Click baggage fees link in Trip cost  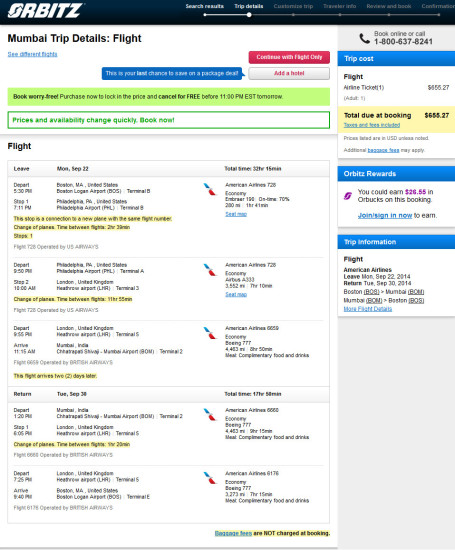tap(383, 150)
